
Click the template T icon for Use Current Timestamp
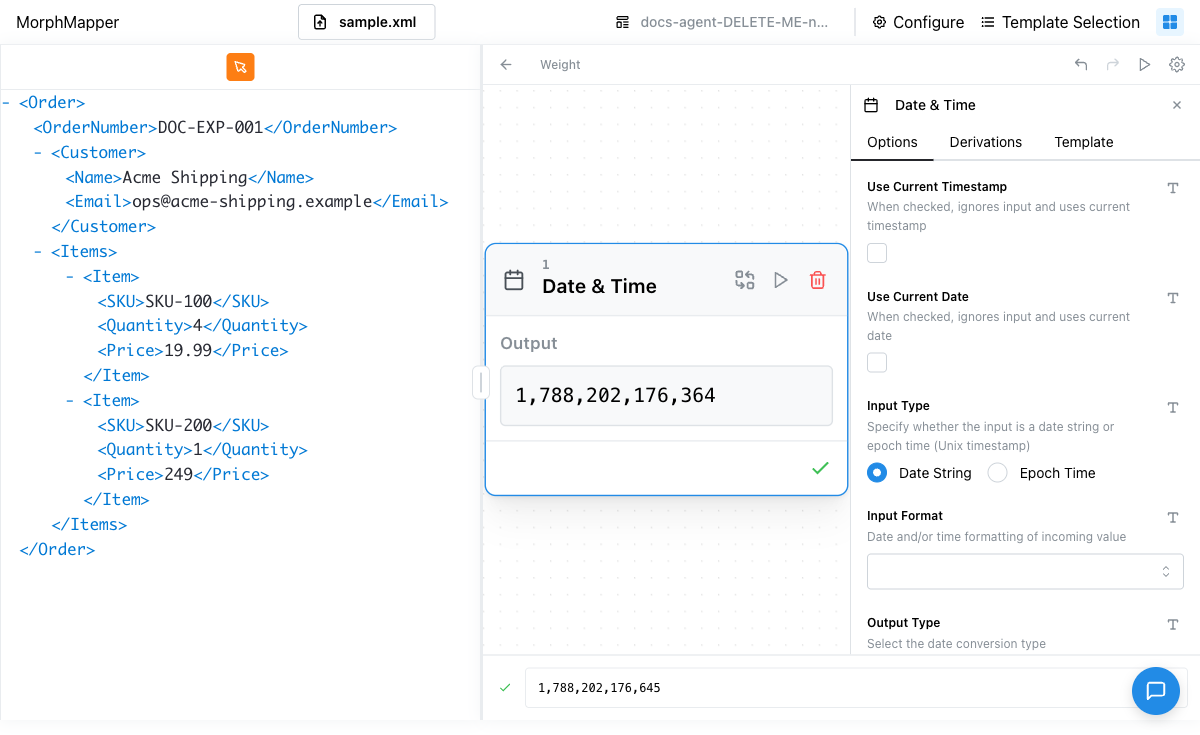pyautogui.click(x=1173, y=188)
